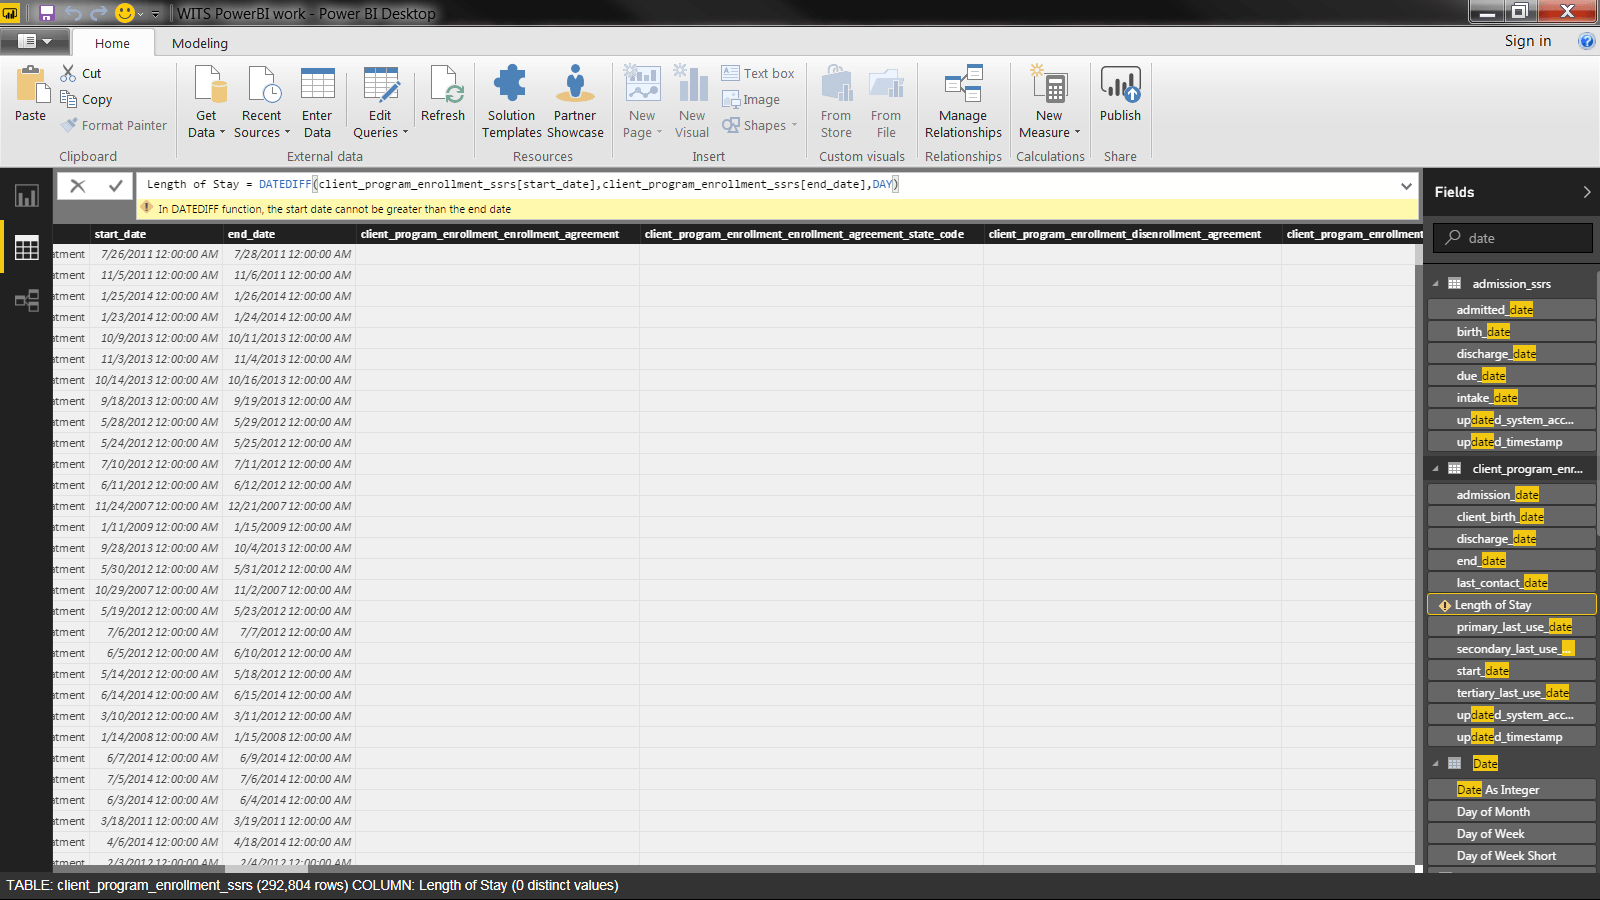
Task: Create a New Measure
Action: pos(1050,102)
